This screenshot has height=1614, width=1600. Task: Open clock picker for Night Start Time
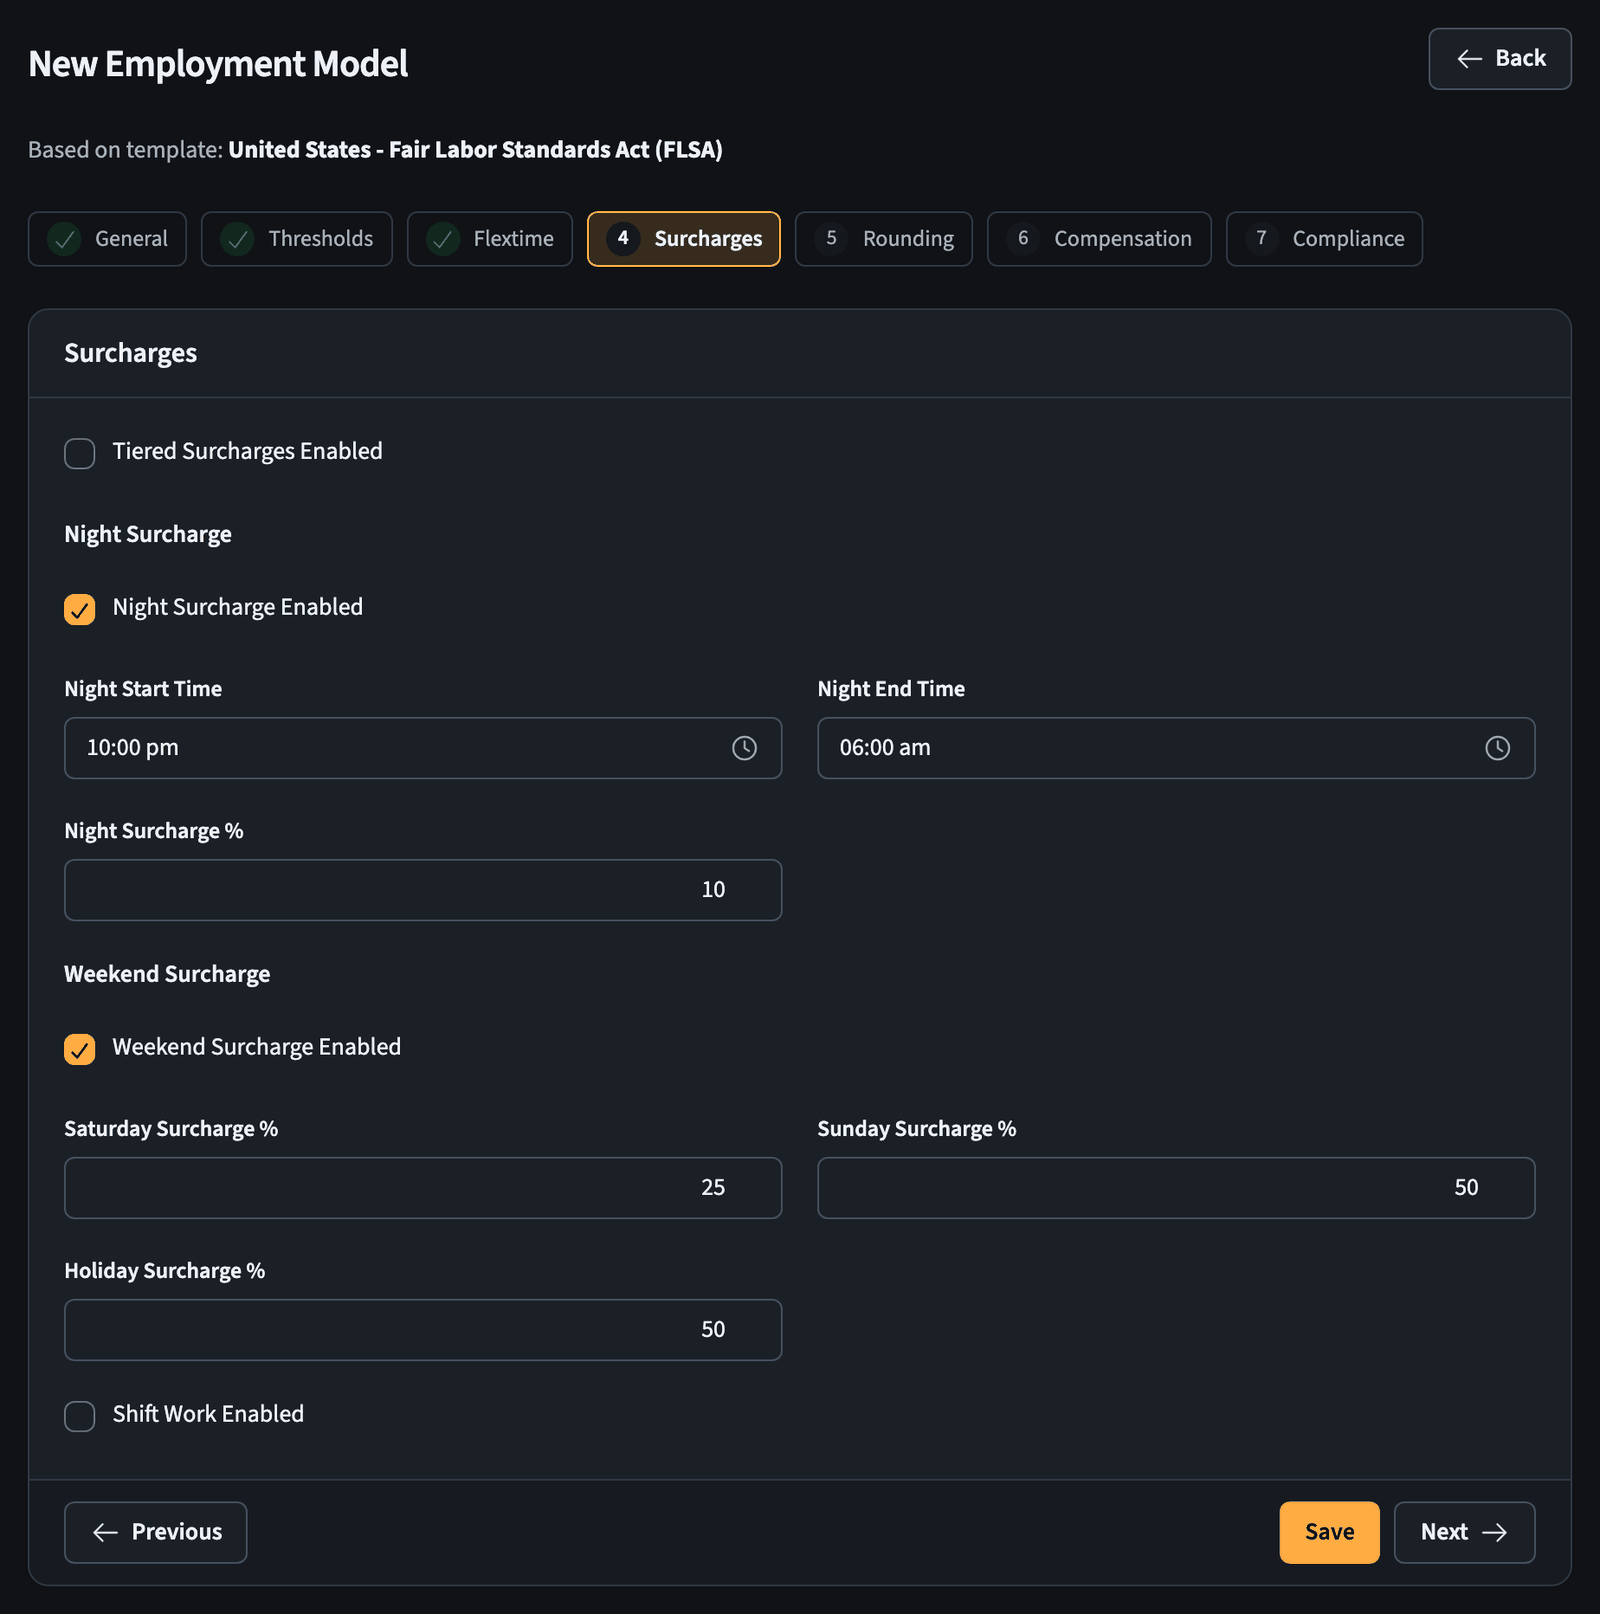744,748
